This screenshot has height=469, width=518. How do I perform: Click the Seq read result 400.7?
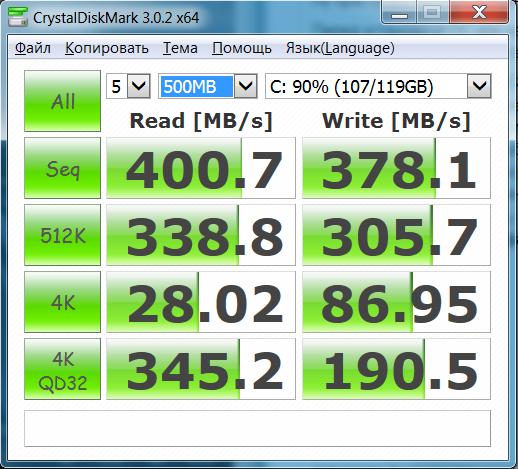[201, 168]
